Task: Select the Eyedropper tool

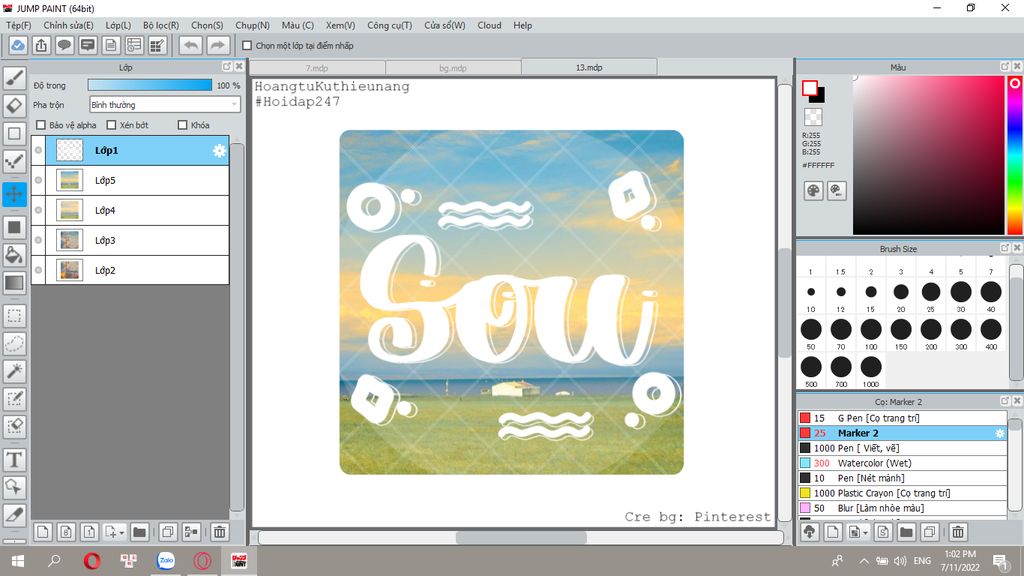Action: point(14,515)
